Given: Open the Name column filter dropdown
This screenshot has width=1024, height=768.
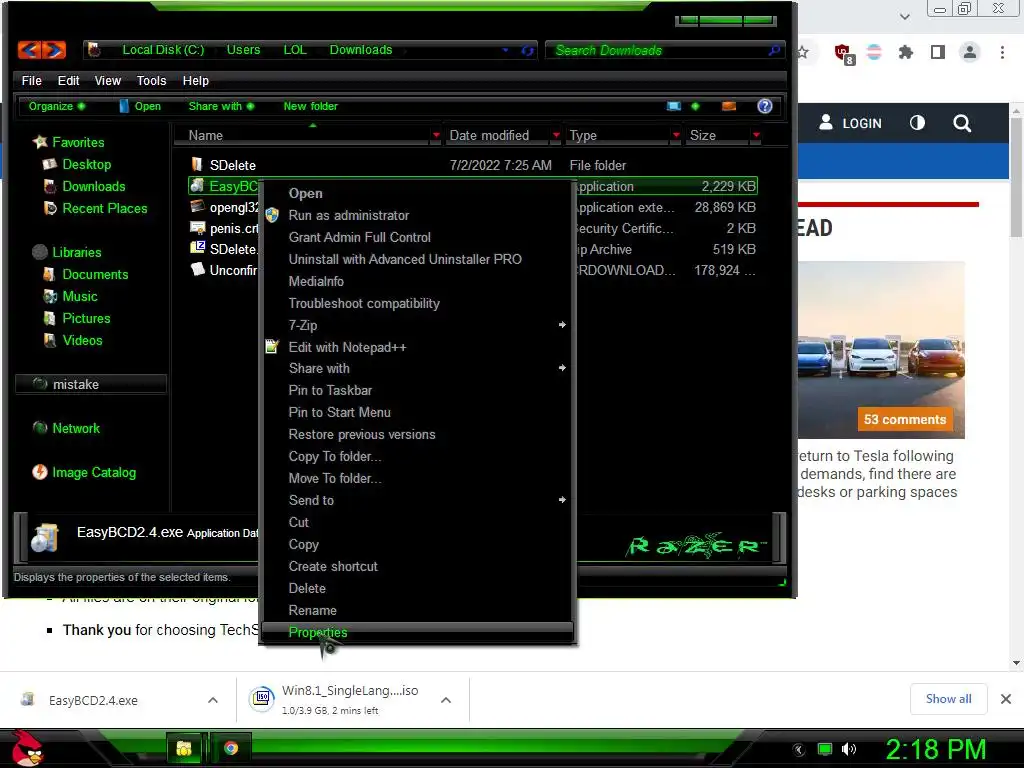Looking at the screenshot, I should 436,135.
